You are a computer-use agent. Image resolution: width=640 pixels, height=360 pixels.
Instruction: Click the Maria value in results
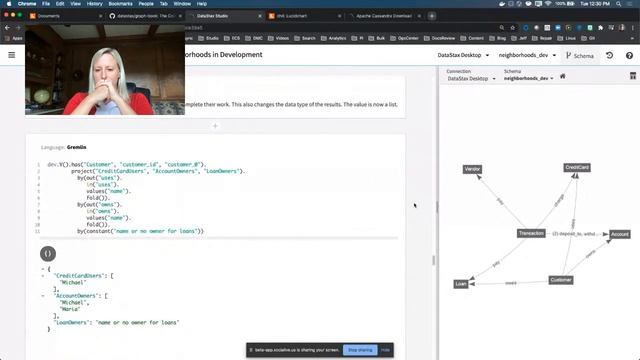(x=70, y=309)
